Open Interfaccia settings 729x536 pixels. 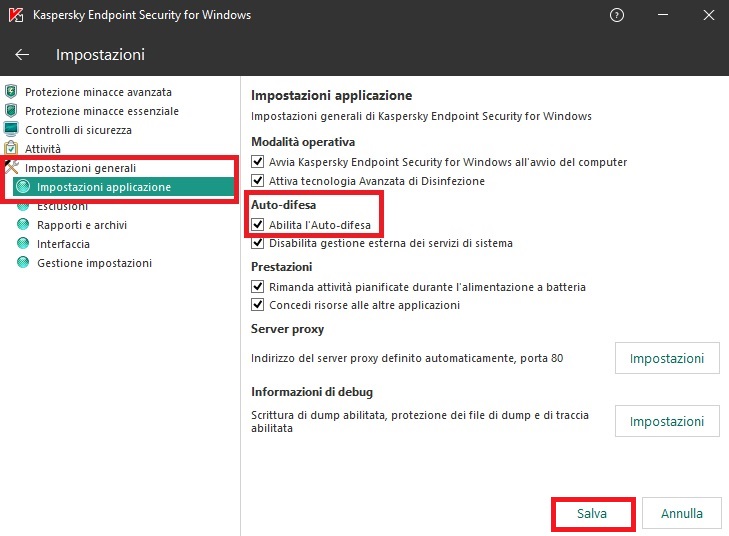(63, 244)
